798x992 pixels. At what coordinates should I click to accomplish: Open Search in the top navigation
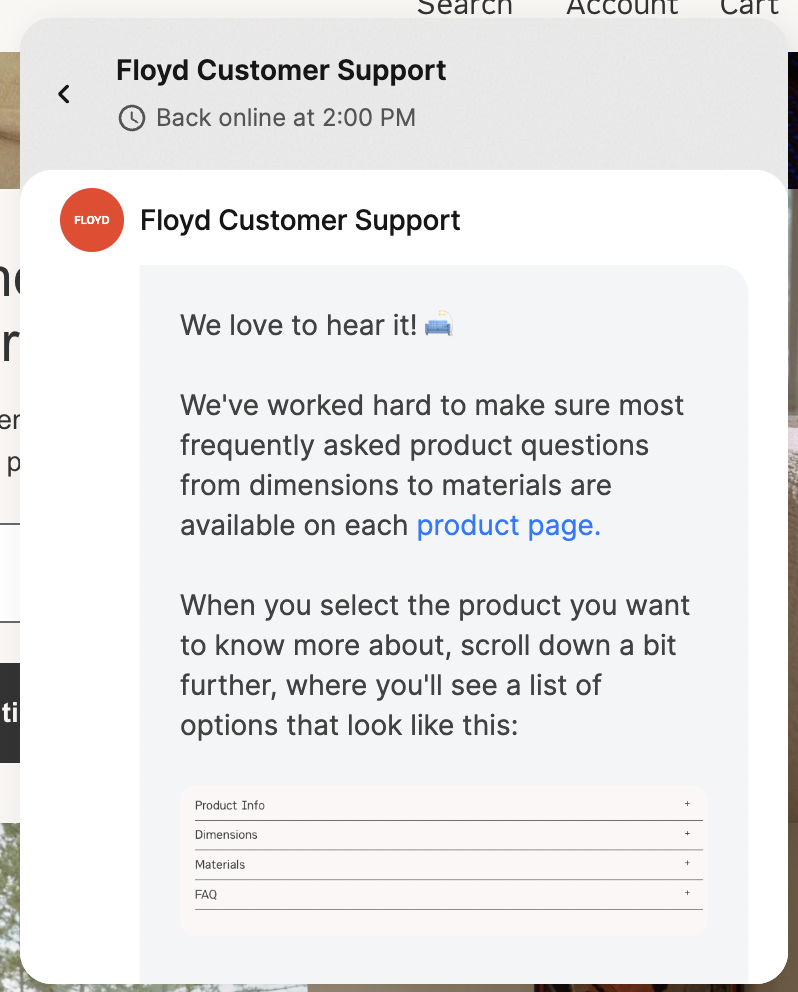coord(464,8)
